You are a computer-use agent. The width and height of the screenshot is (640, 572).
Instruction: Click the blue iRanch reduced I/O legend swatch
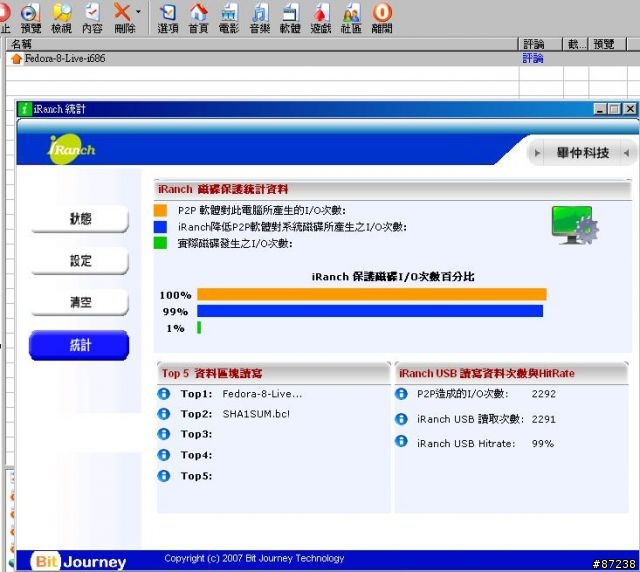tap(160, 227)
